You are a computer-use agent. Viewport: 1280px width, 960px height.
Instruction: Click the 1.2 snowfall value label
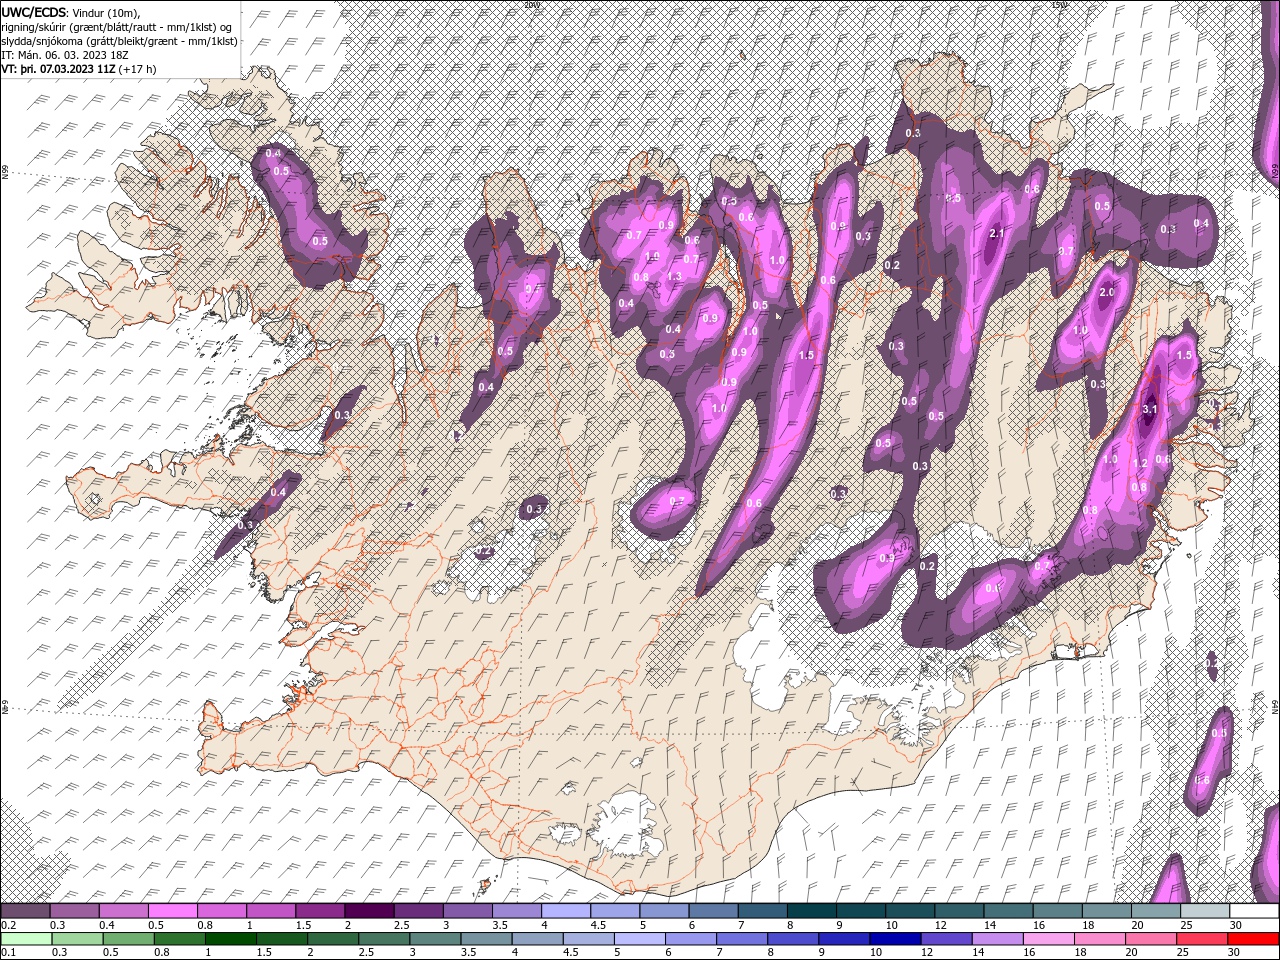(x=1142, y=464)
